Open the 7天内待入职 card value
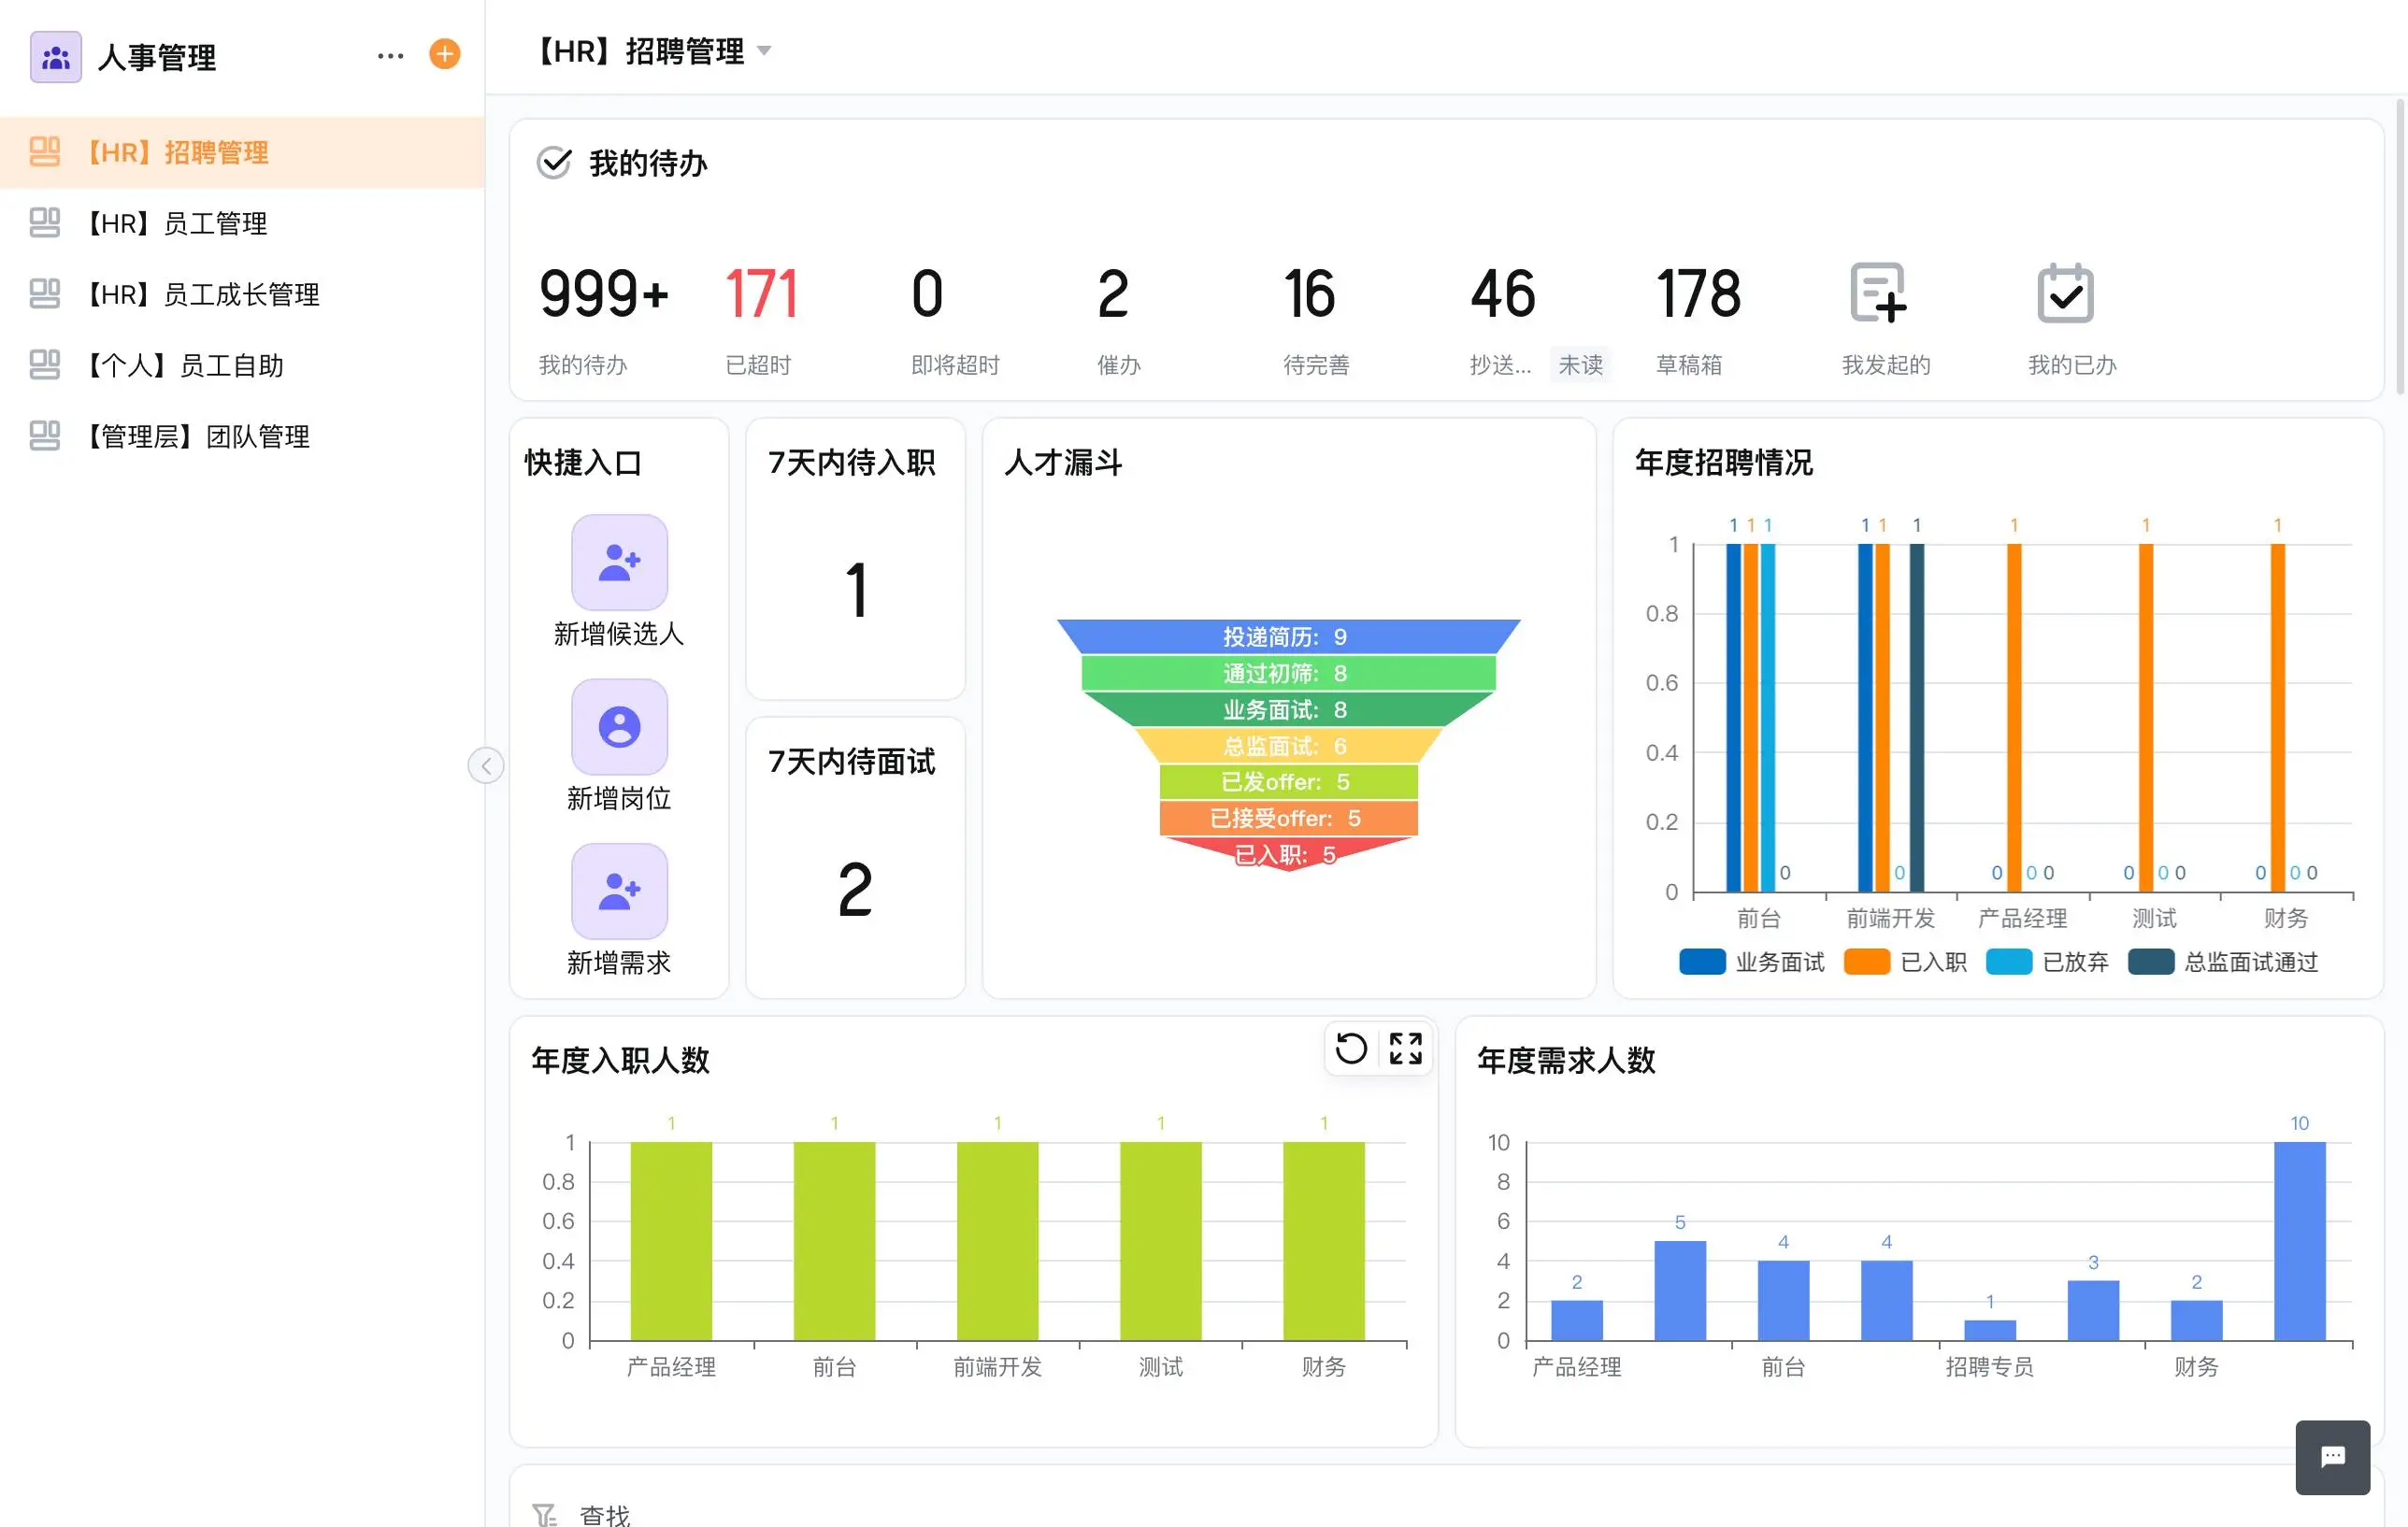The image size is (2408, 1527). coord(855,590)
